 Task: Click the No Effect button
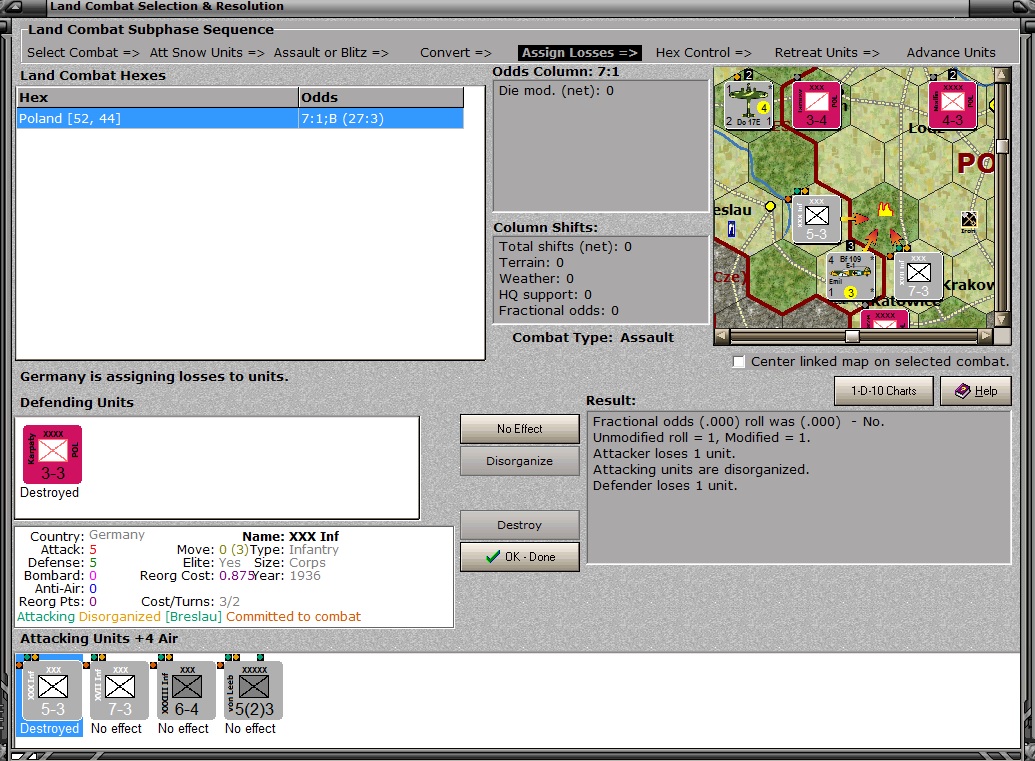click(x=519, y=429)
